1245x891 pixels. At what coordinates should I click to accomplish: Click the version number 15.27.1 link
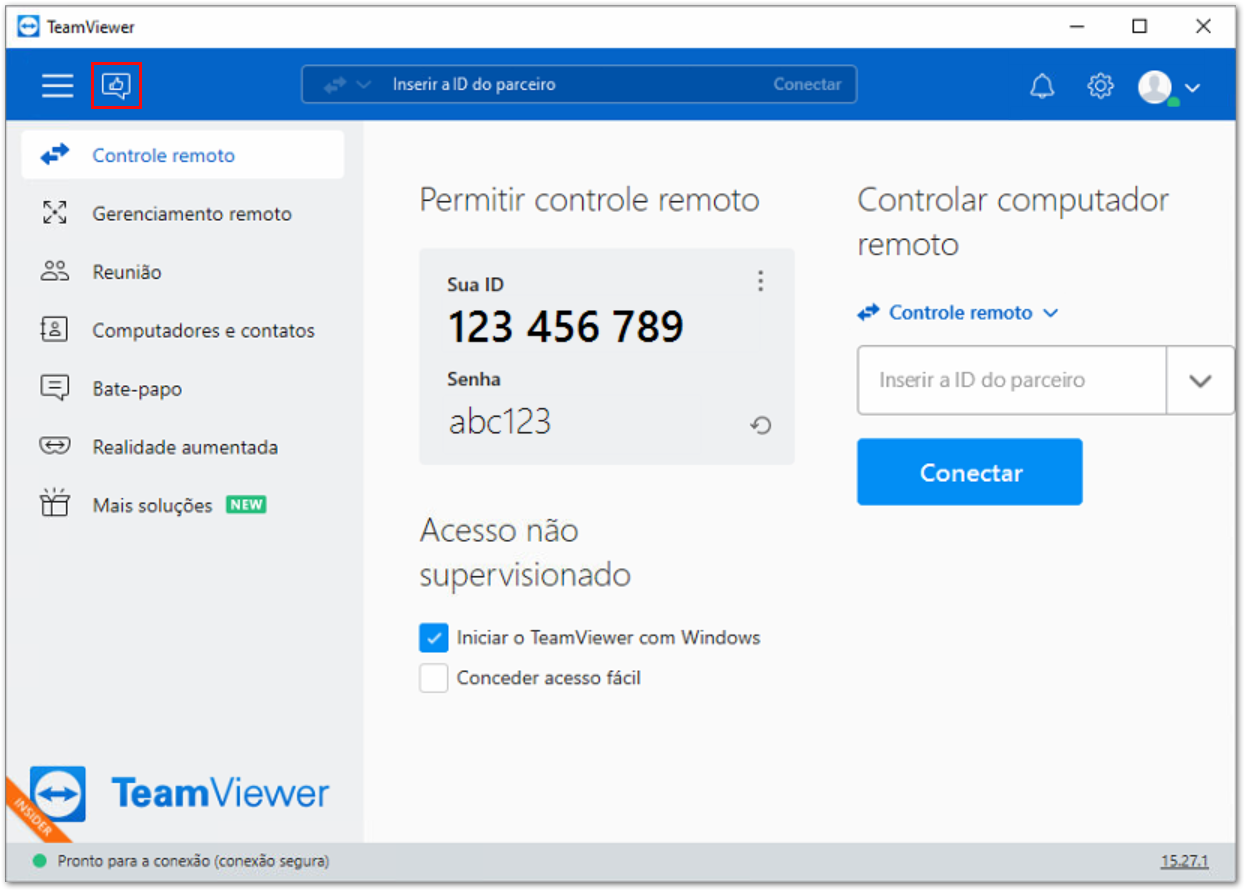click(x=1185, y=861)
